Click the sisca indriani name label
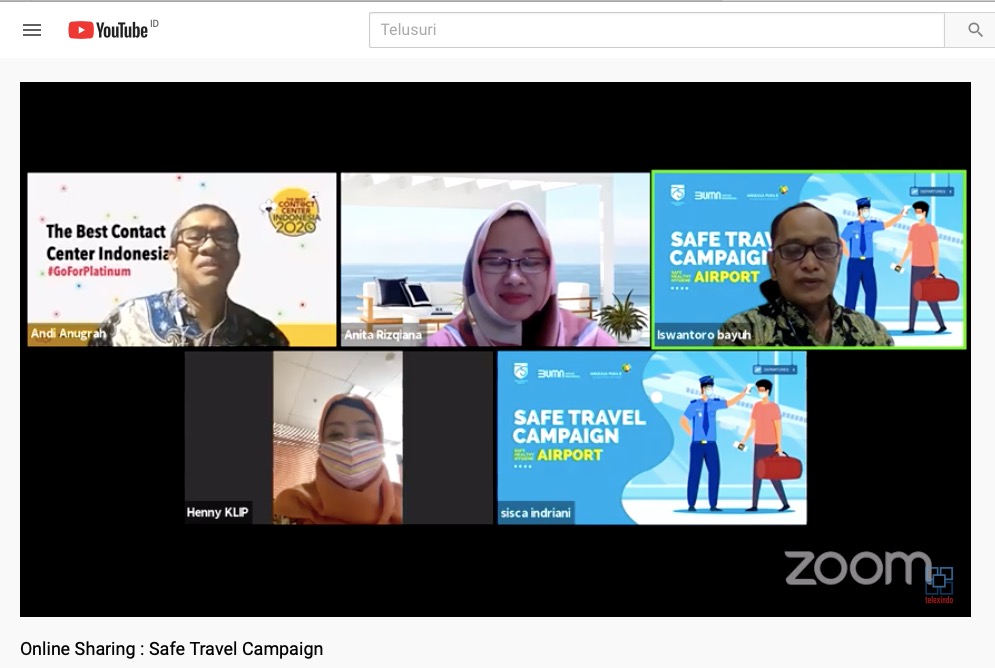 click(536, 513)
